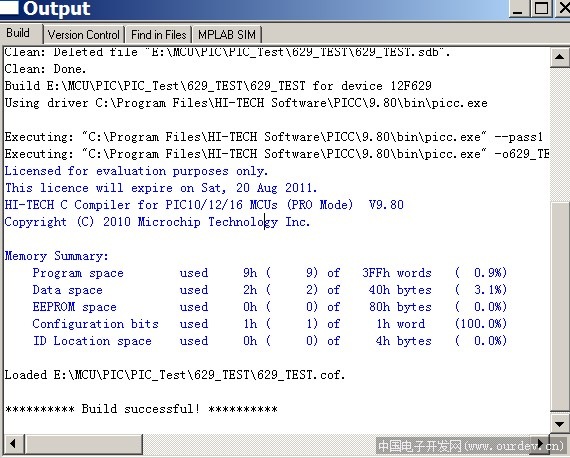Screen dimensions: 570x458
Task: Click the 'EEPROM space' memory row
Action: pyautogui.click(x=269, y=307)
